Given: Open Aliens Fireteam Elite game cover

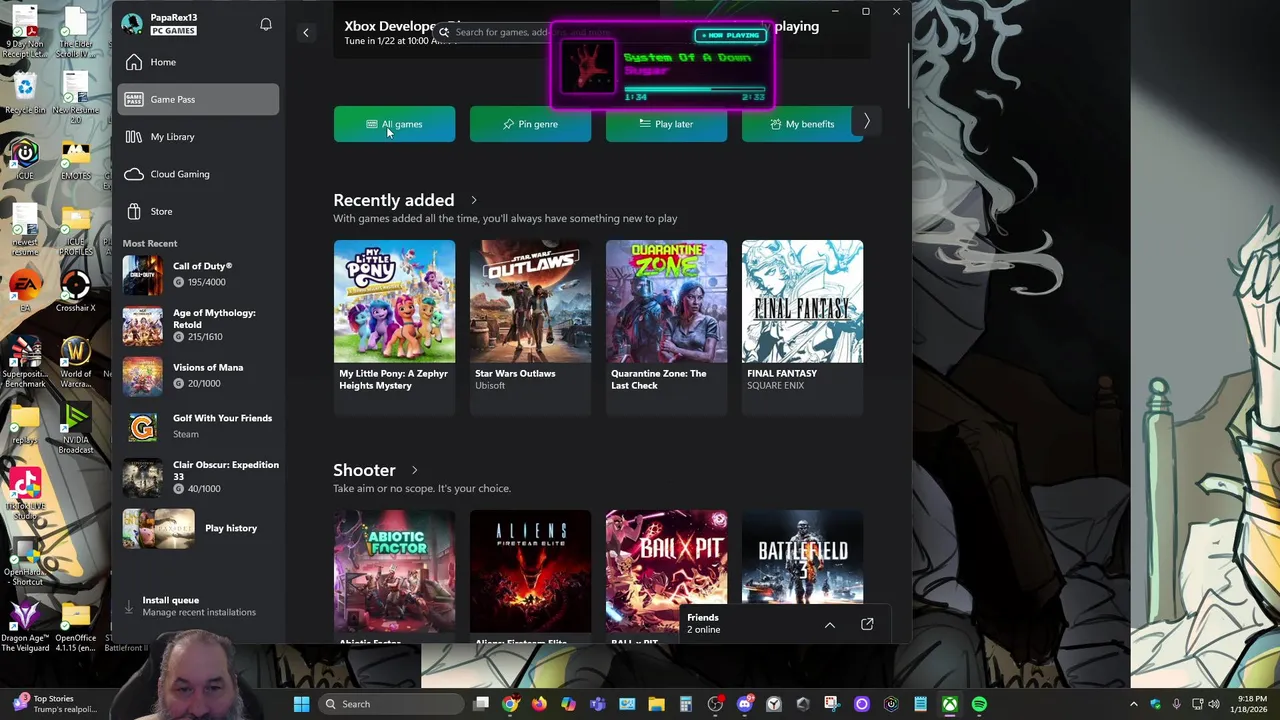Looking at the screenshot, I should (530, 571).
